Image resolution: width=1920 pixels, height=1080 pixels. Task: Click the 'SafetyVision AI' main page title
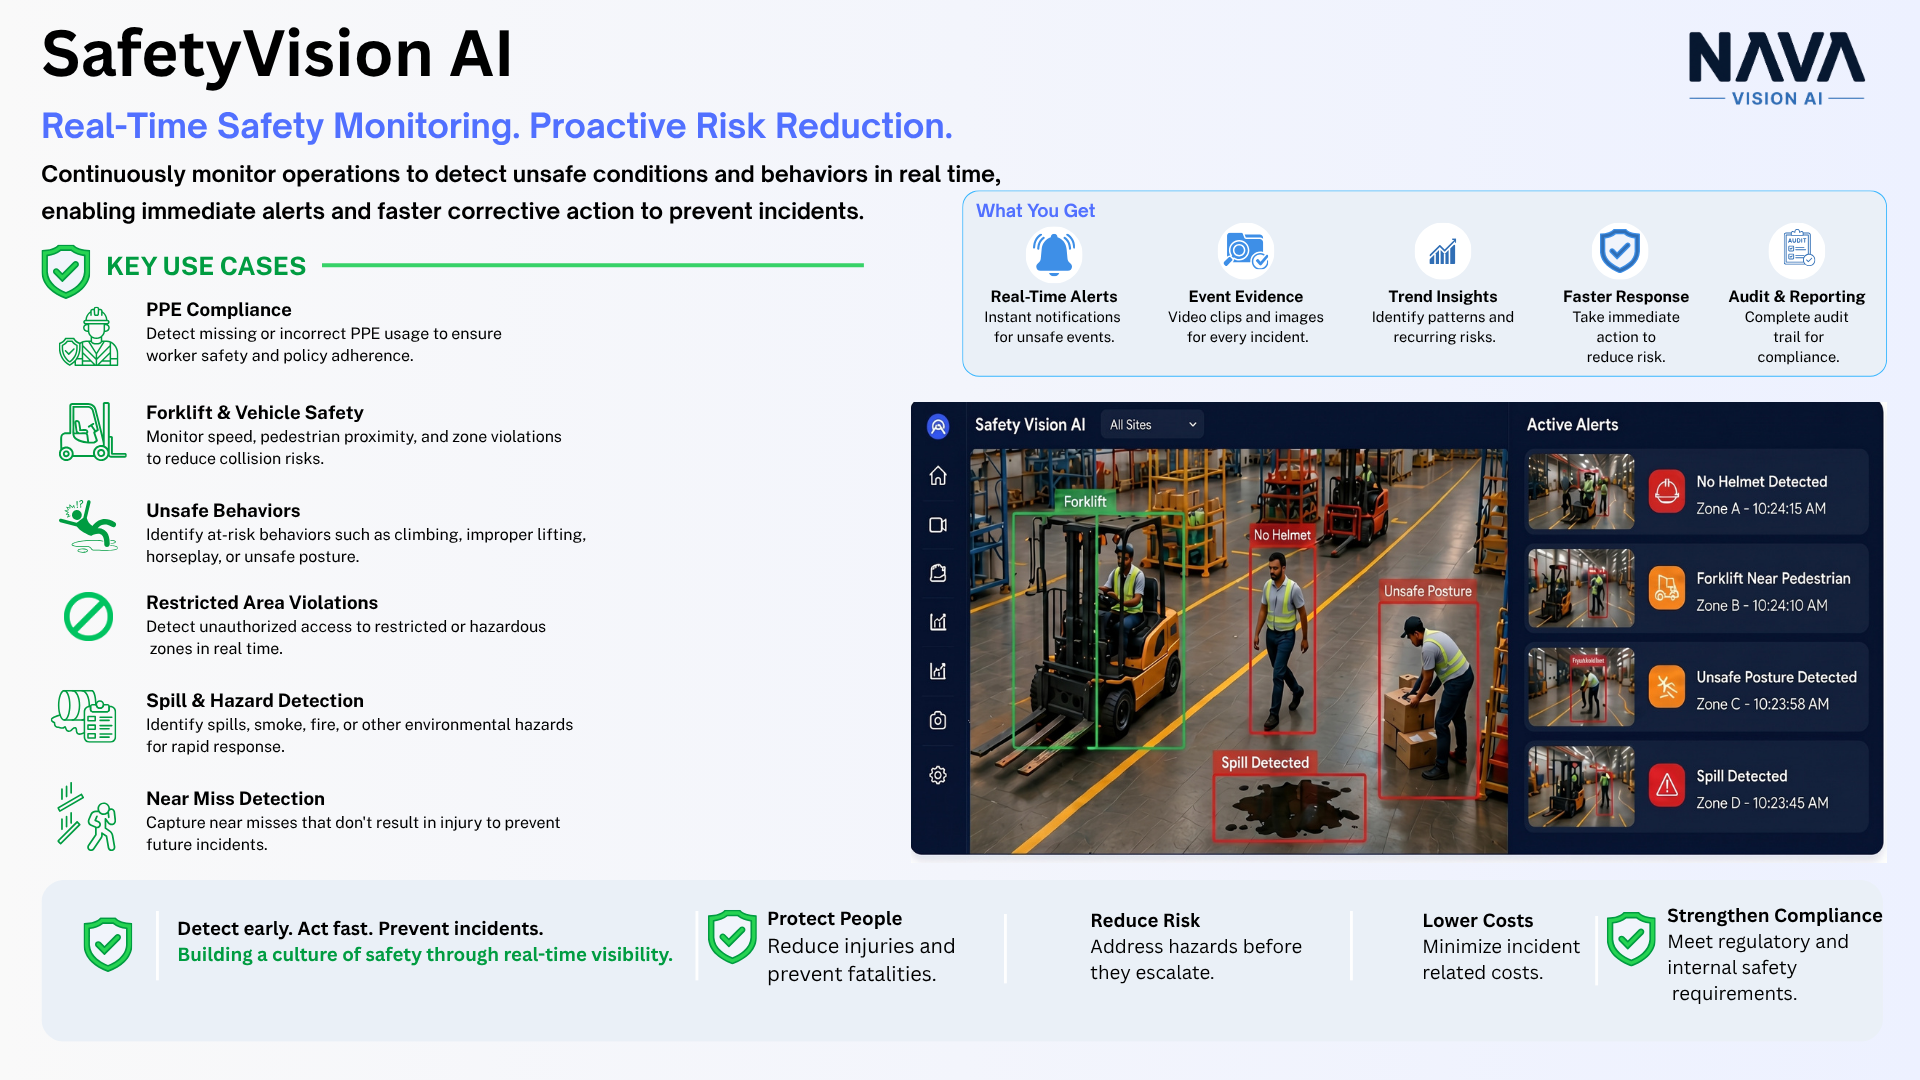point(277,54)
